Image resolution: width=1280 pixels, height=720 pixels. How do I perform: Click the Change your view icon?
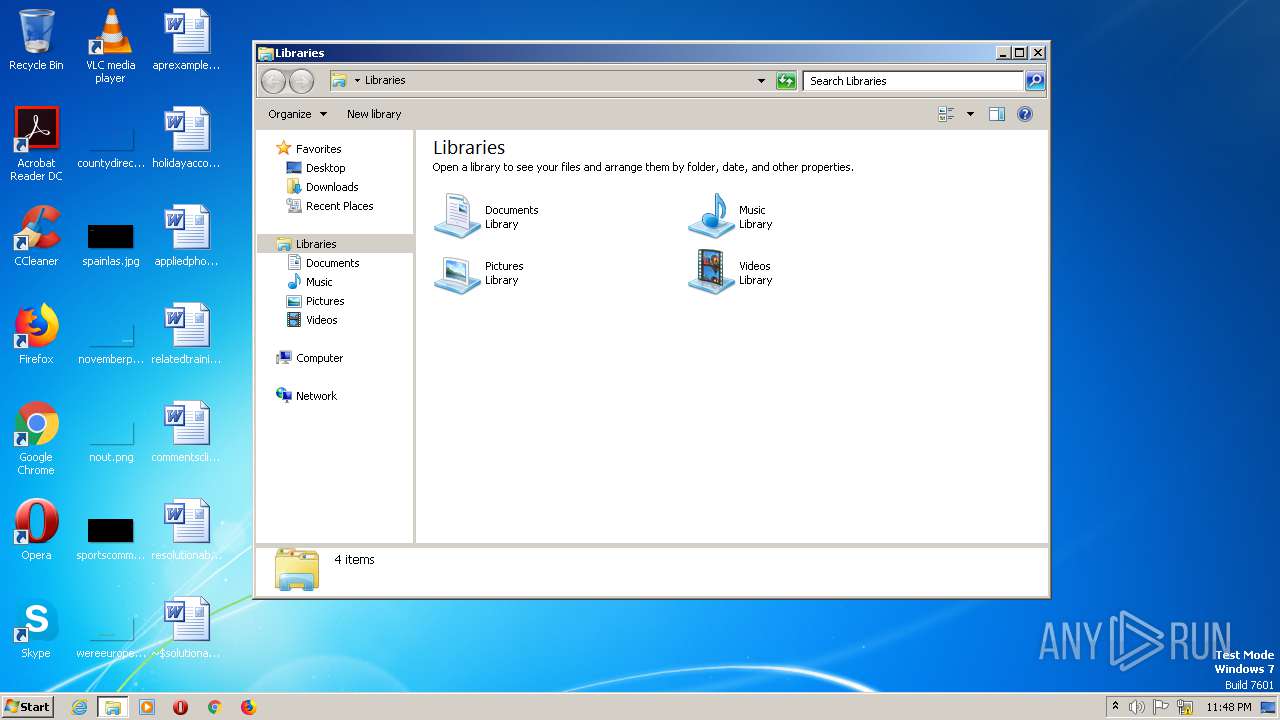click(946, 114)
